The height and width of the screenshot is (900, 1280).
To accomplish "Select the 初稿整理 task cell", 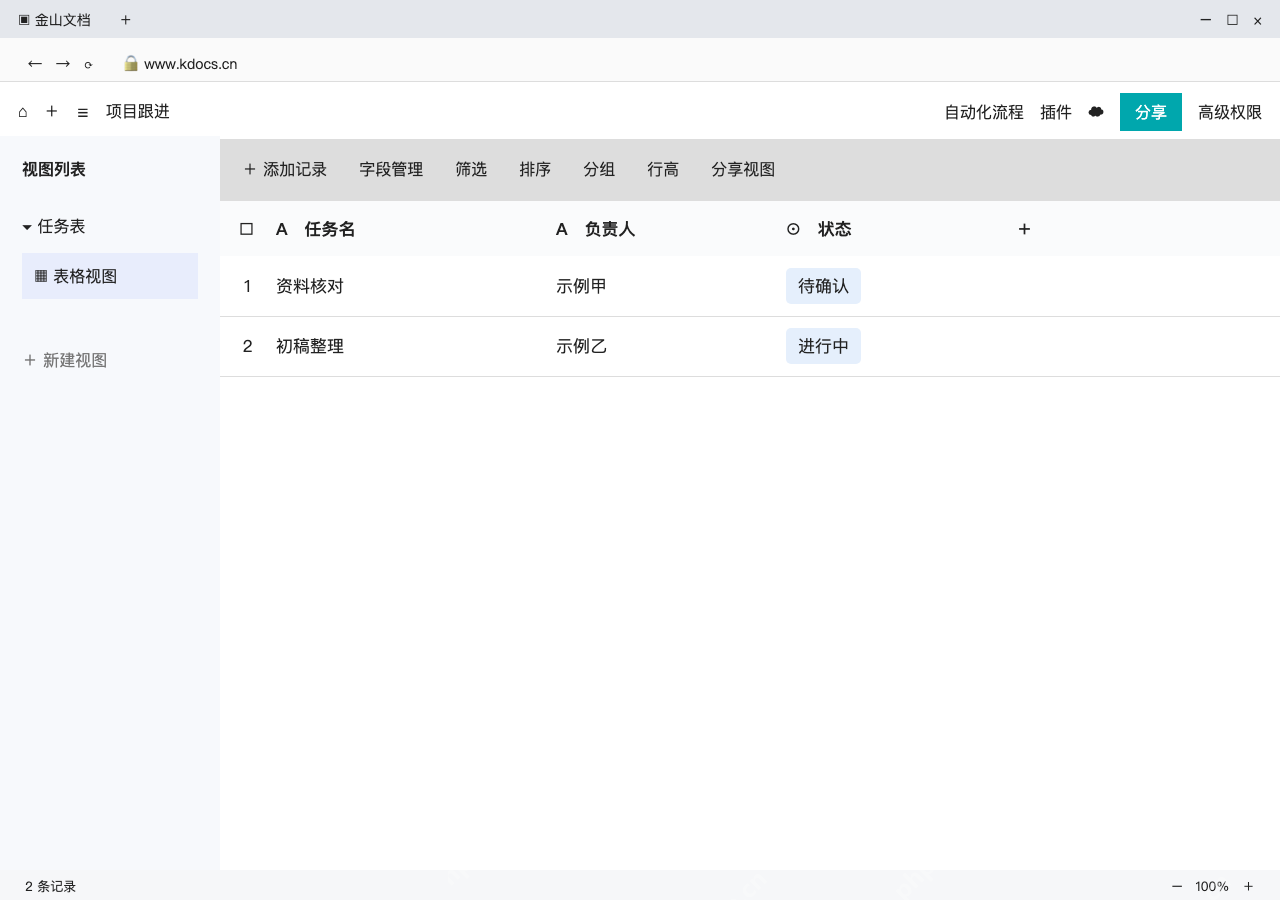I will [310, 346].
